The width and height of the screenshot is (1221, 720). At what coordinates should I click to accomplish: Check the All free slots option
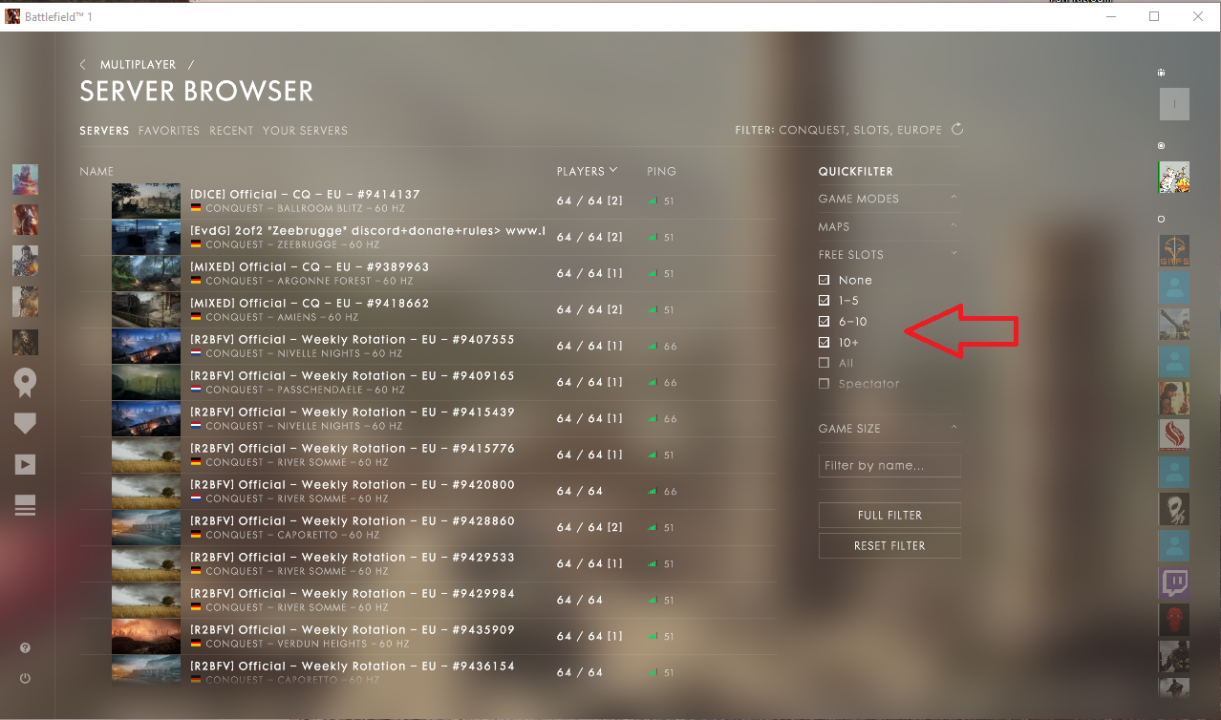(x=824, y=363)
